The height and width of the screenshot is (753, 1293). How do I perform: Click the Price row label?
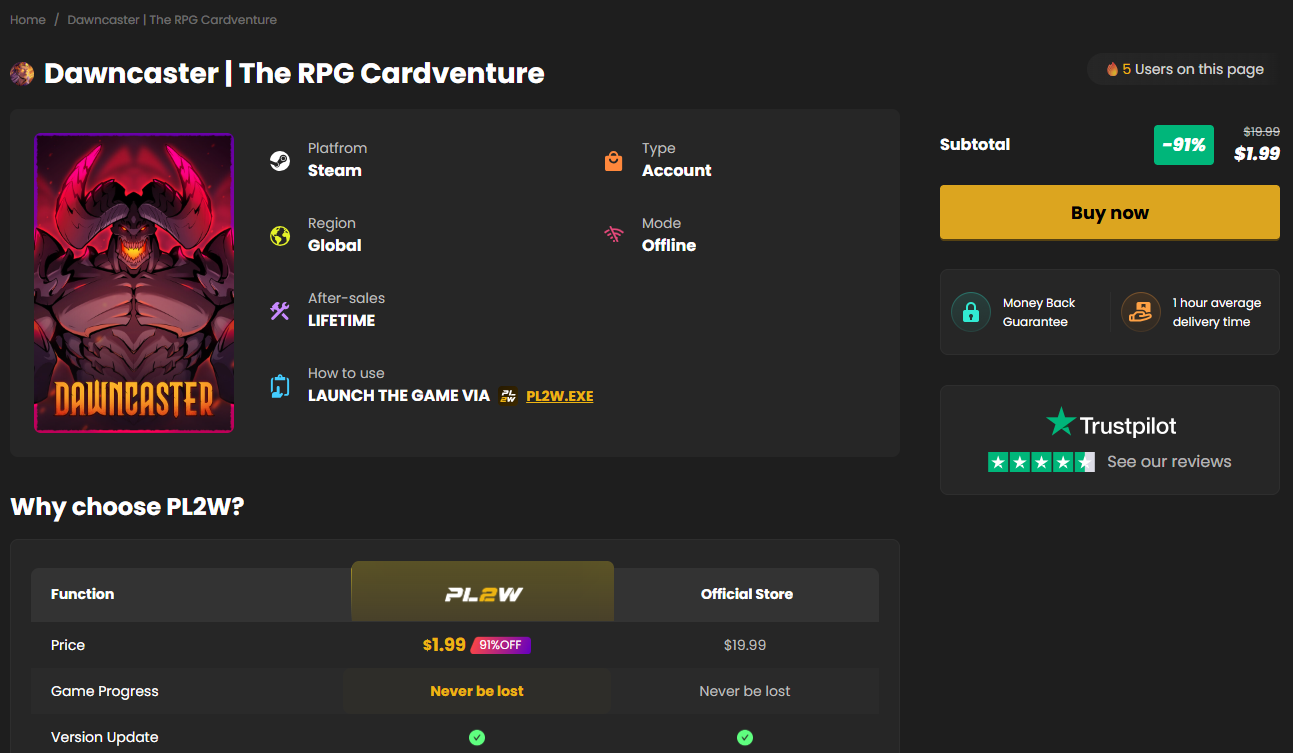coord(68,645)
